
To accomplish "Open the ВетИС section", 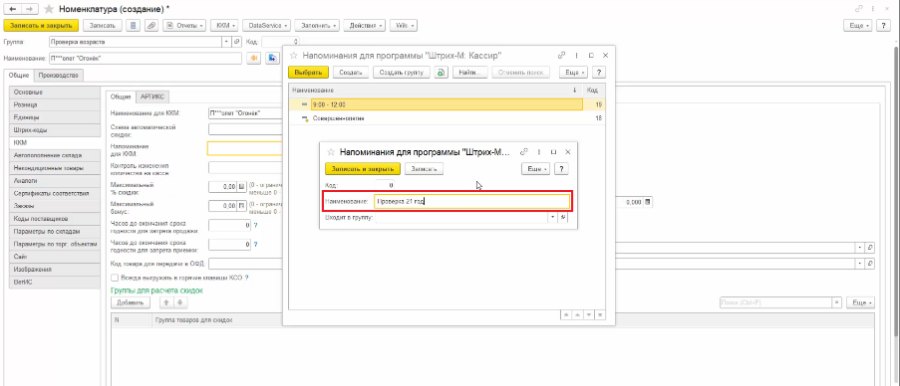I will pos(55,282).
